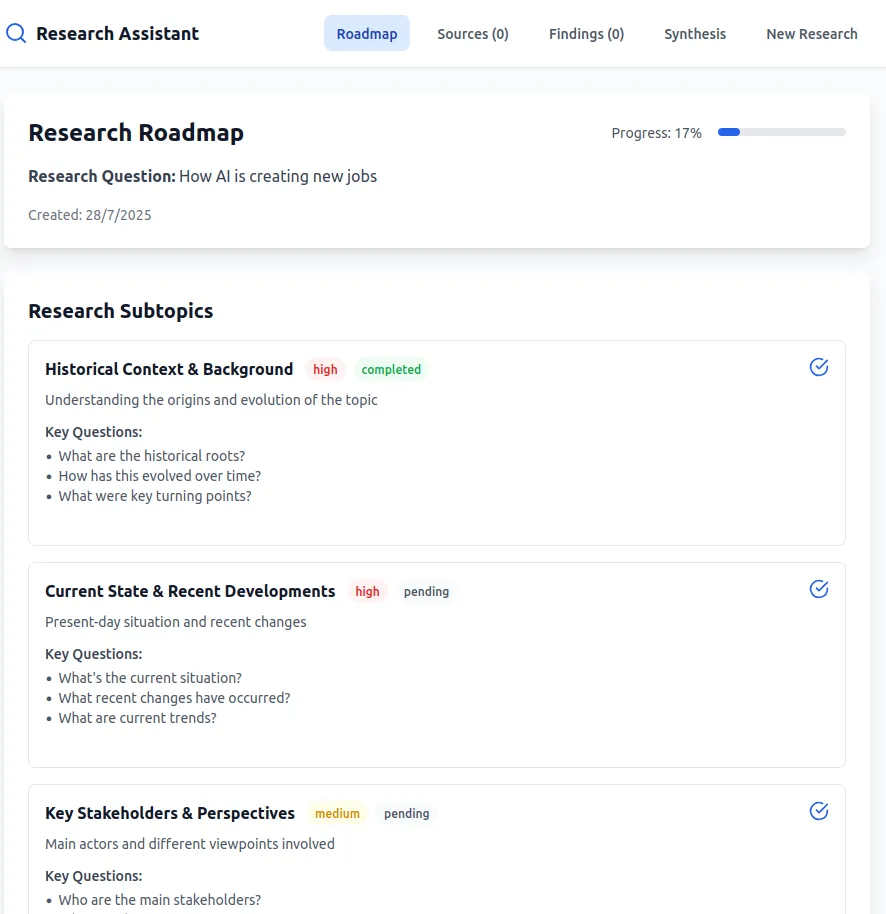Select 'Who are the main stakeholders?' question
Screen dimensions: 886x914
pyautogui.click(x=160, y=900)
